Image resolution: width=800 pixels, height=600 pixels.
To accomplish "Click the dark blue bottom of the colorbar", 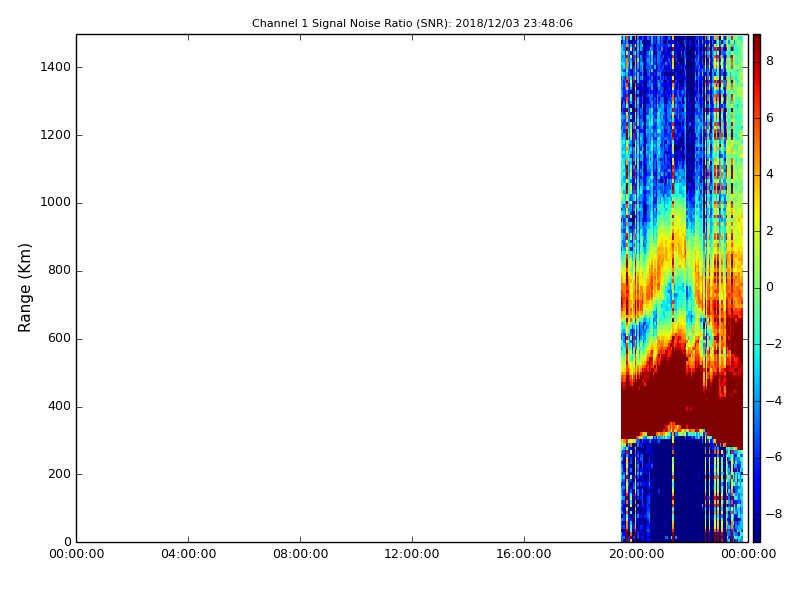I will [x=757, y=528].
